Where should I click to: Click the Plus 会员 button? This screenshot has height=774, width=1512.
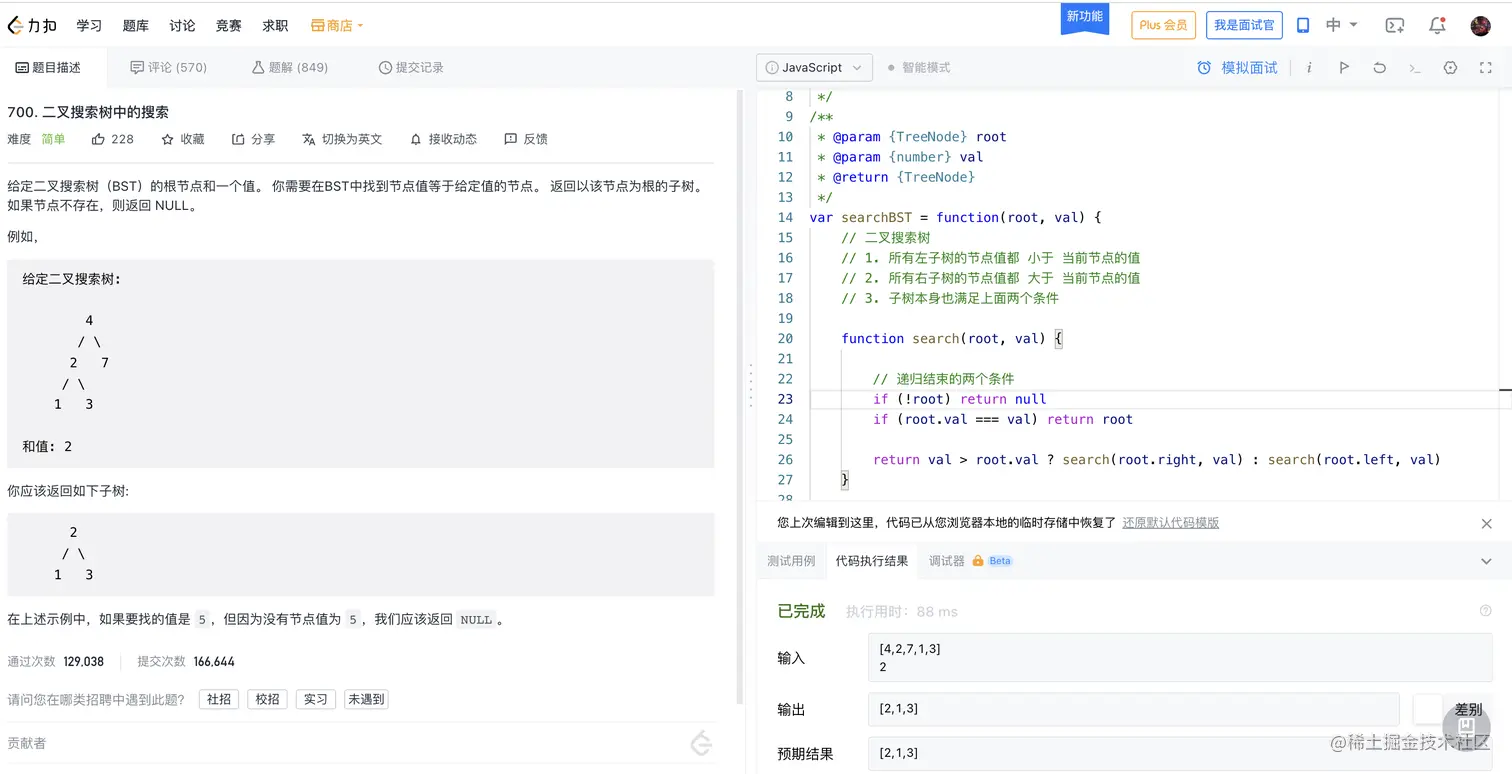coord(1164,25)
